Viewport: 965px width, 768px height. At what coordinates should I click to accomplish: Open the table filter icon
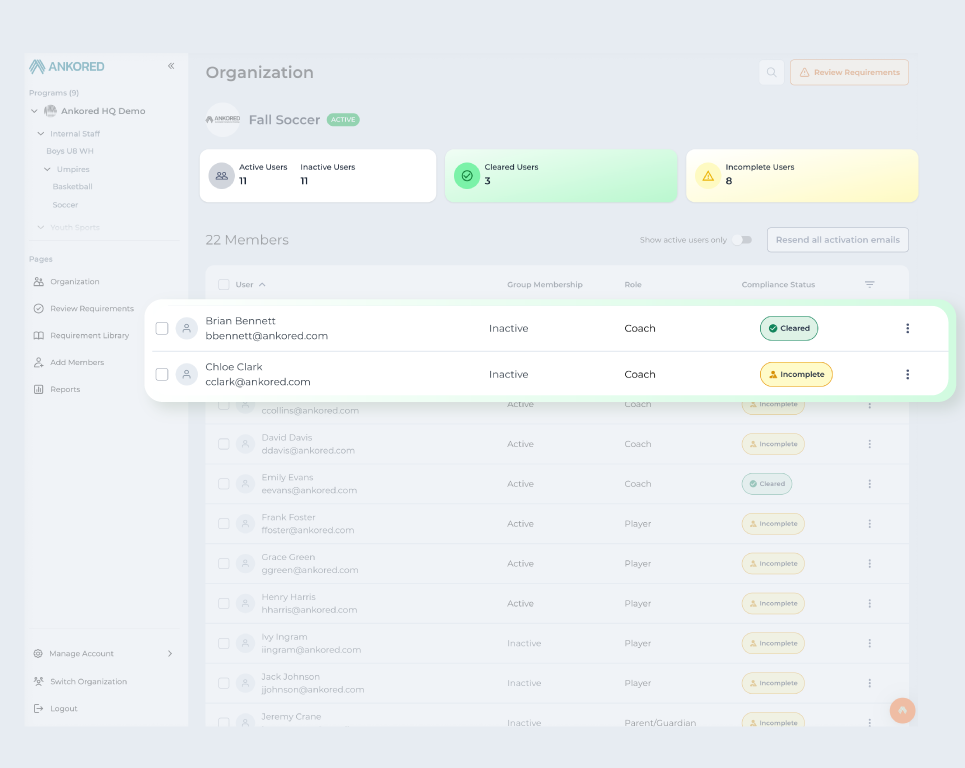[x=869, y=285]
